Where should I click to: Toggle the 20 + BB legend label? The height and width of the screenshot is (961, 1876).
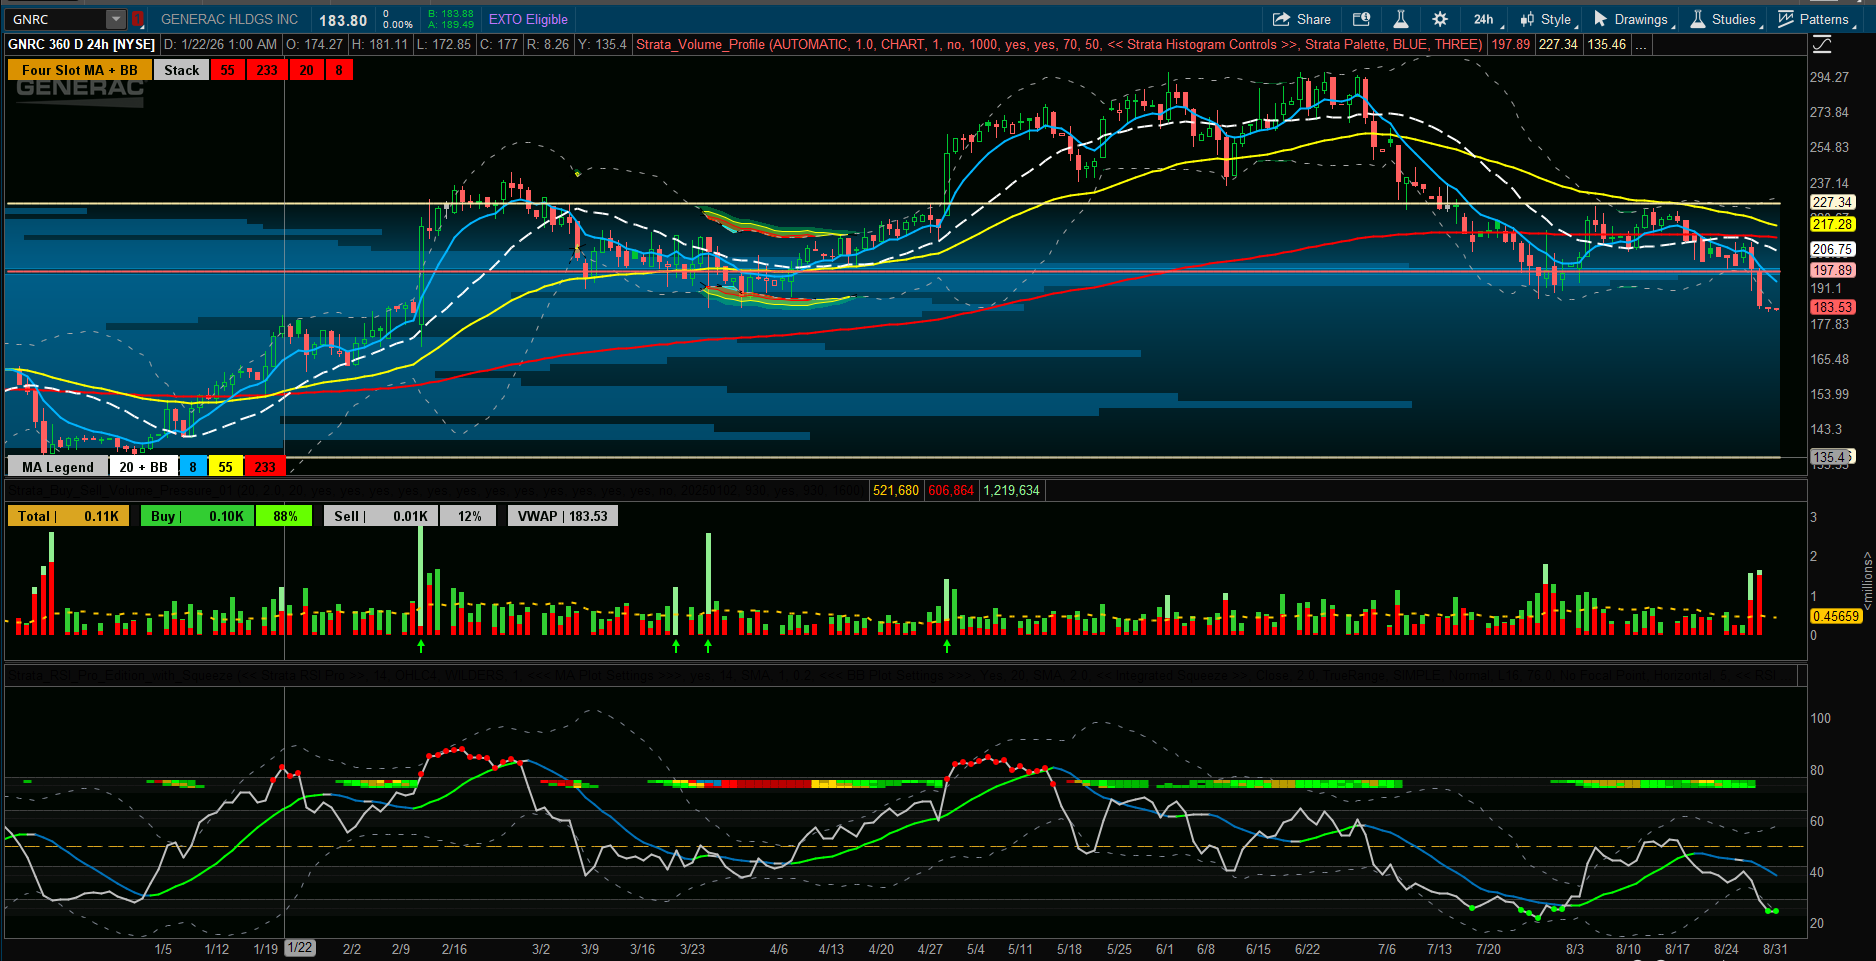pyautogui.click(x=144, y=467)
